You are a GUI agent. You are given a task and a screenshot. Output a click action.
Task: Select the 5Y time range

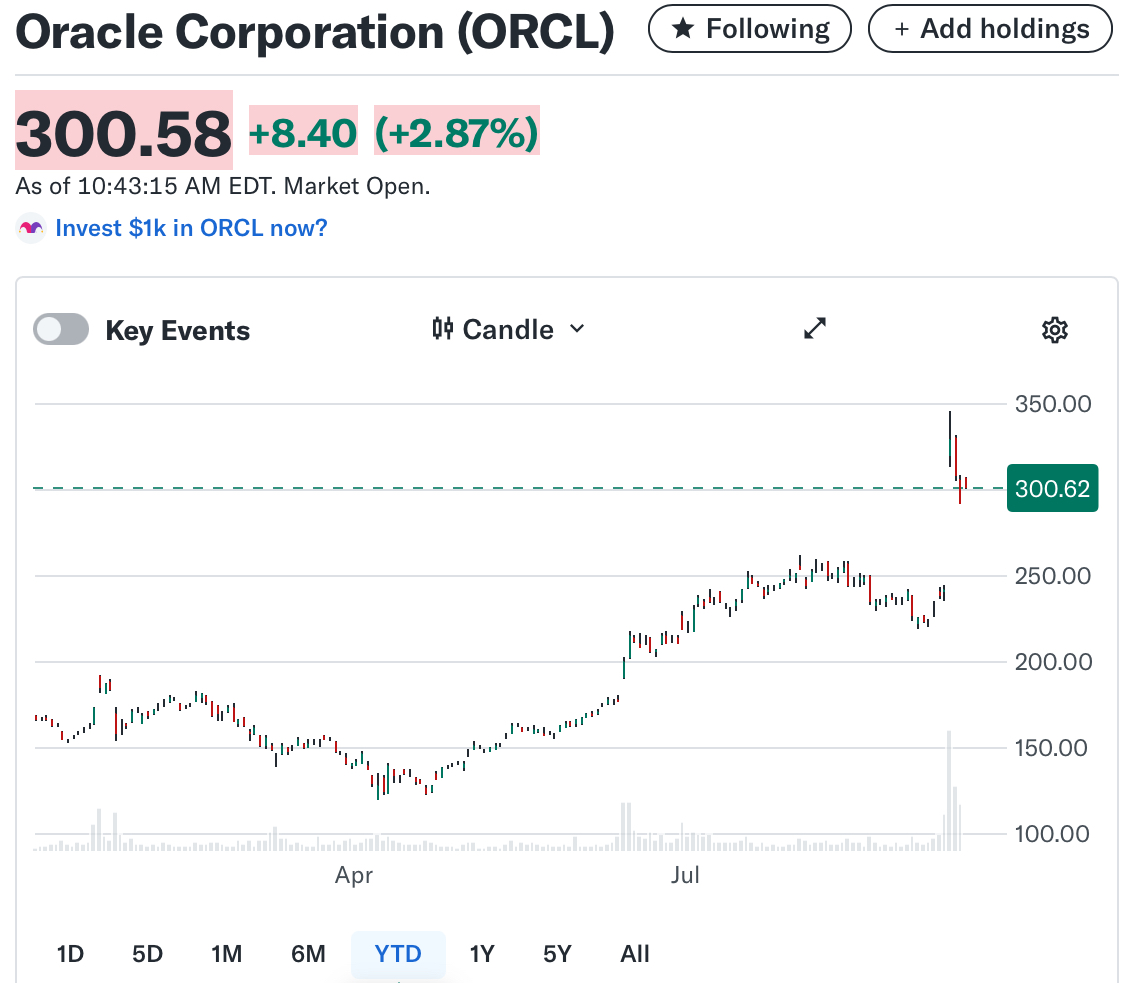point(557,954)
